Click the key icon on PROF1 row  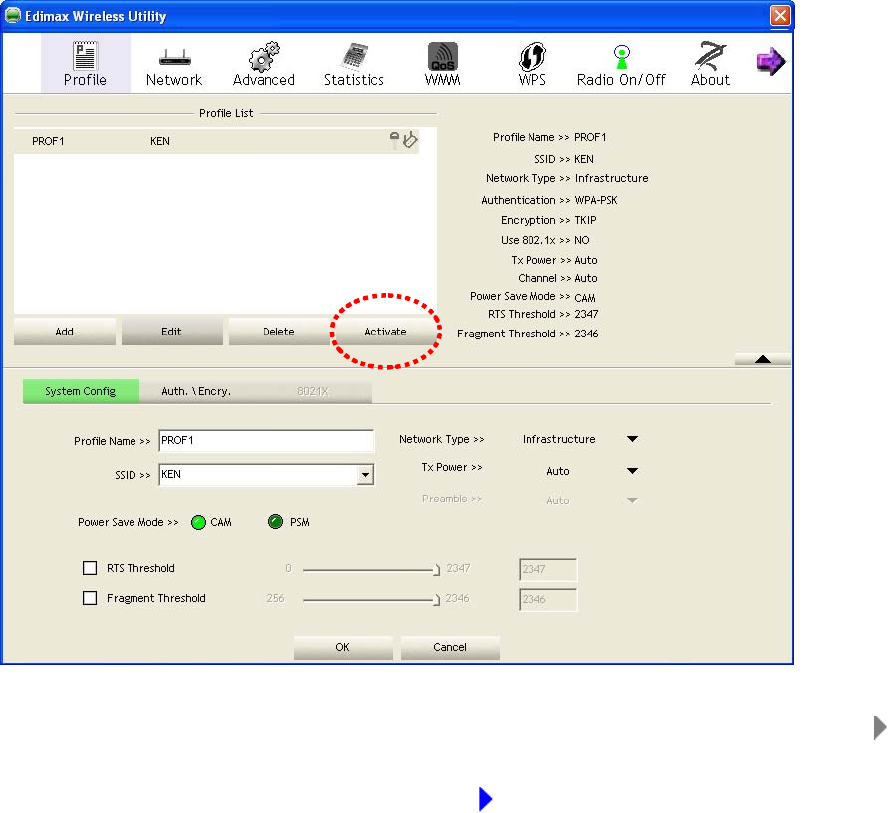[394, 139]
